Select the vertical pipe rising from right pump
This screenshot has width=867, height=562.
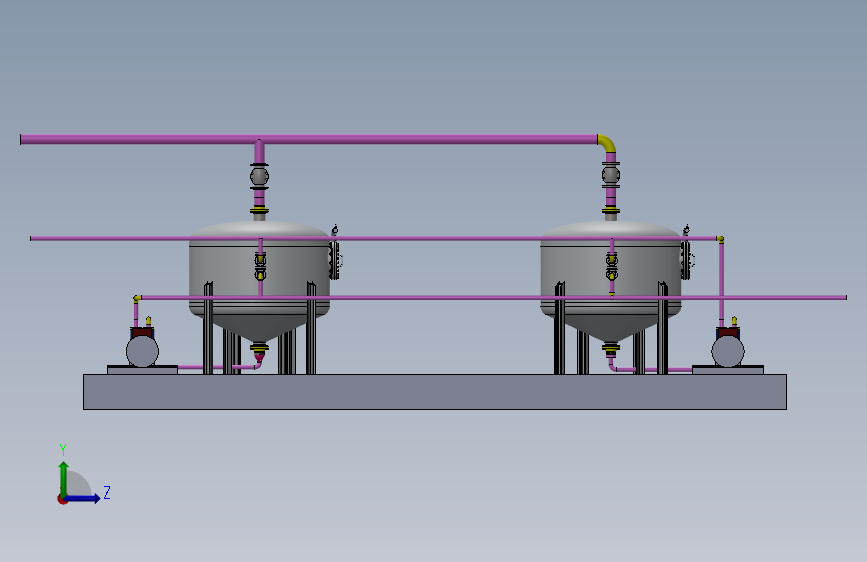721,284
